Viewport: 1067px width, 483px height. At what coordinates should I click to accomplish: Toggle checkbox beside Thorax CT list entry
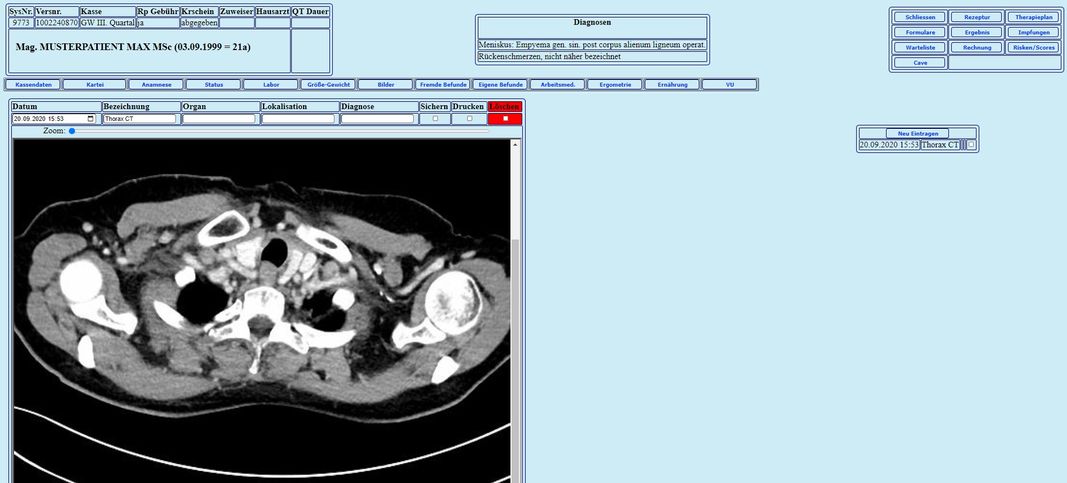[x=971, y=145]
